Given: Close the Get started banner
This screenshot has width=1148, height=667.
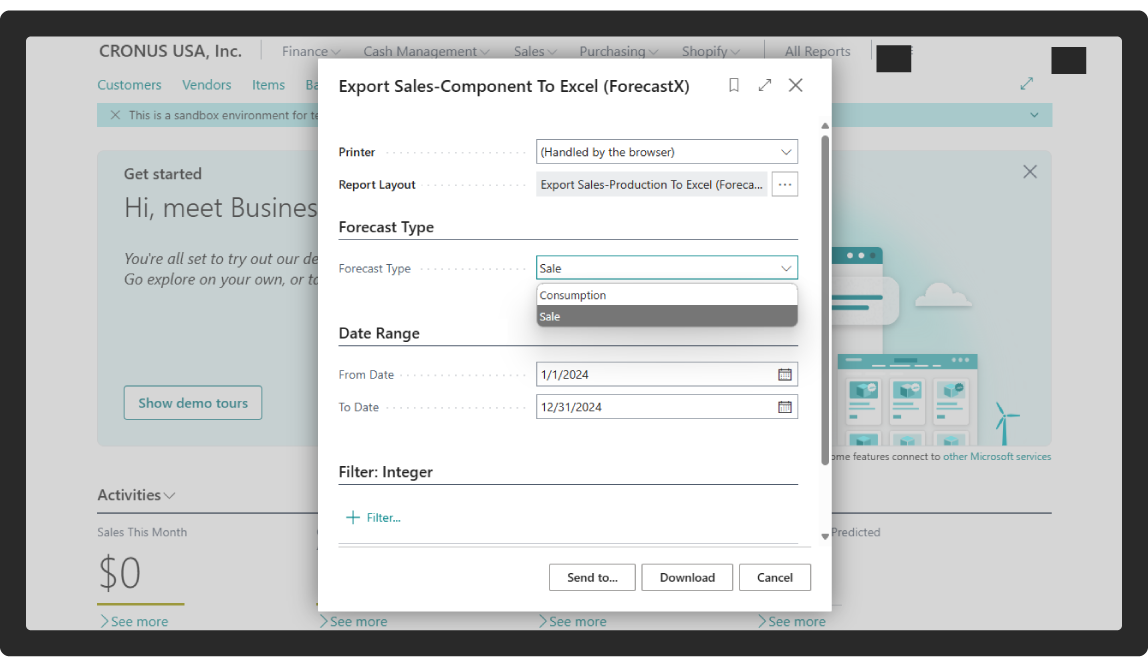Looking at the screenshot, I should point(1029,172).
